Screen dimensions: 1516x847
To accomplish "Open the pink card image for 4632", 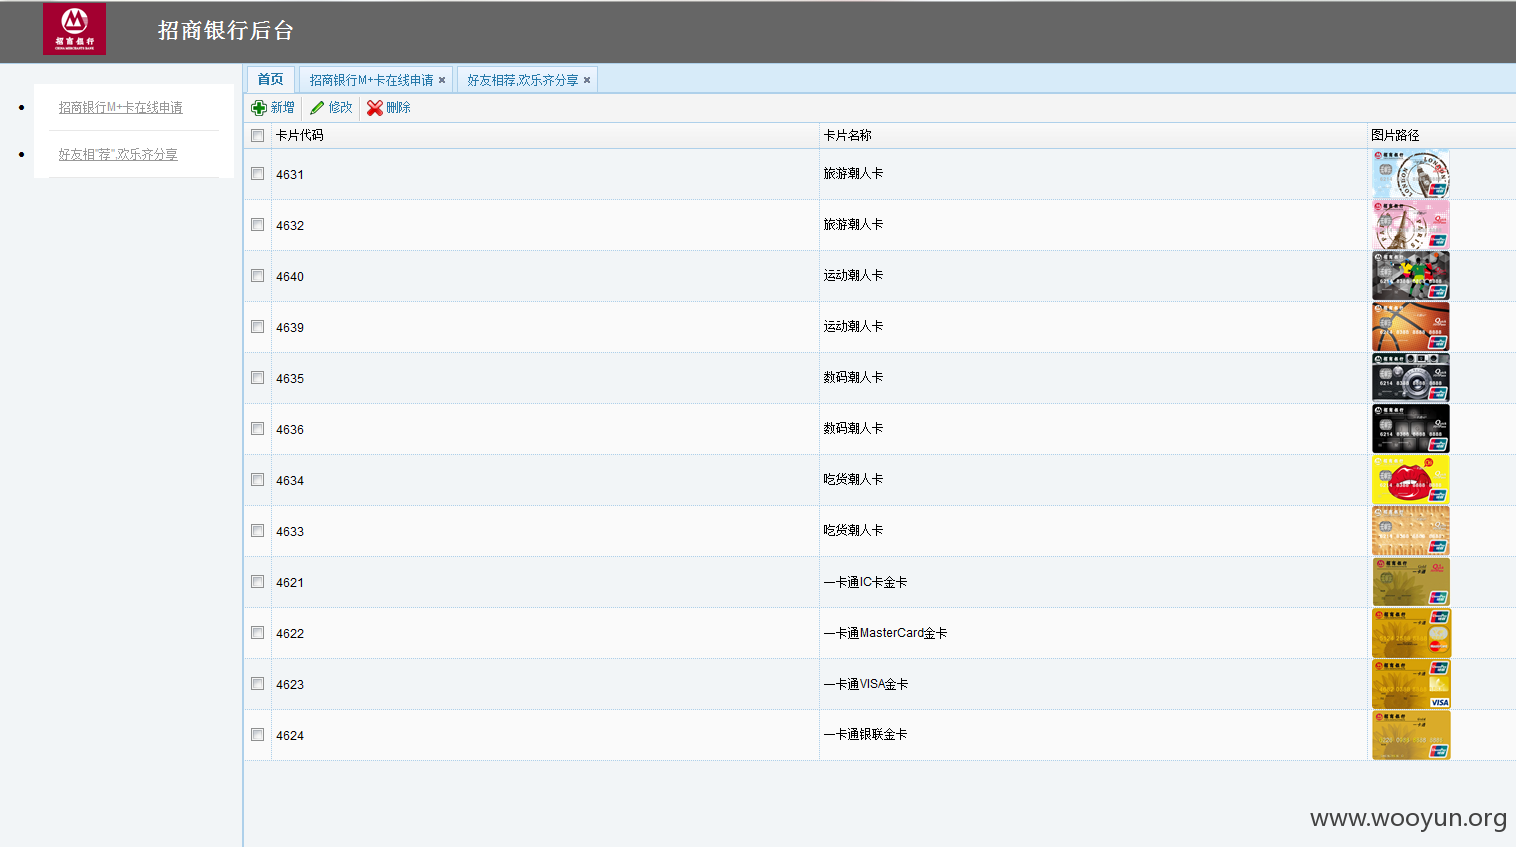I will 1411,225.
